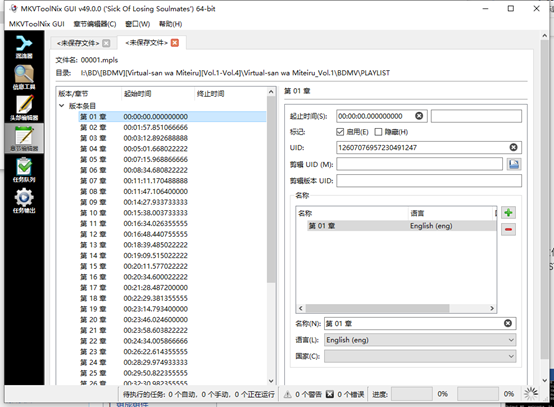Toggle the Enabled flag checkbox
This screenshot has height=407, width=554.
(x=340, y=132)
